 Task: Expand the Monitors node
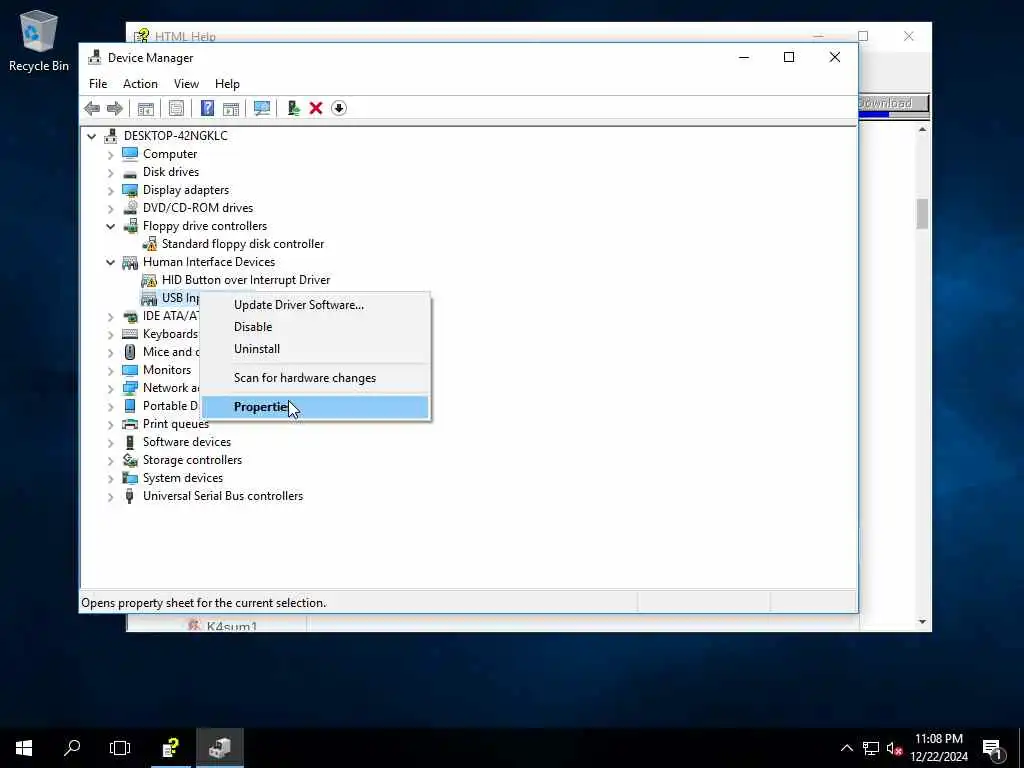(x=110, y=370)
